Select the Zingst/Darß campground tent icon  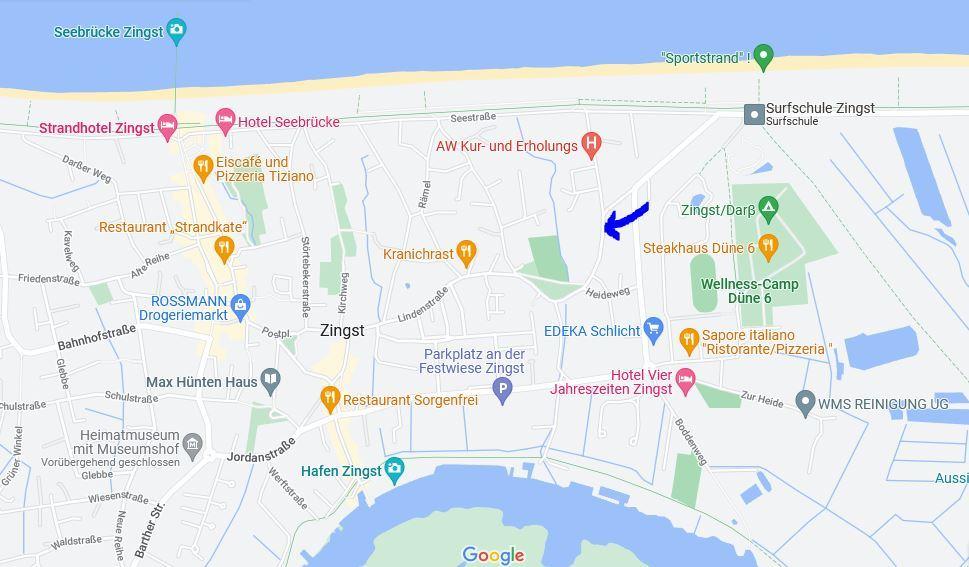click(768, 210)
